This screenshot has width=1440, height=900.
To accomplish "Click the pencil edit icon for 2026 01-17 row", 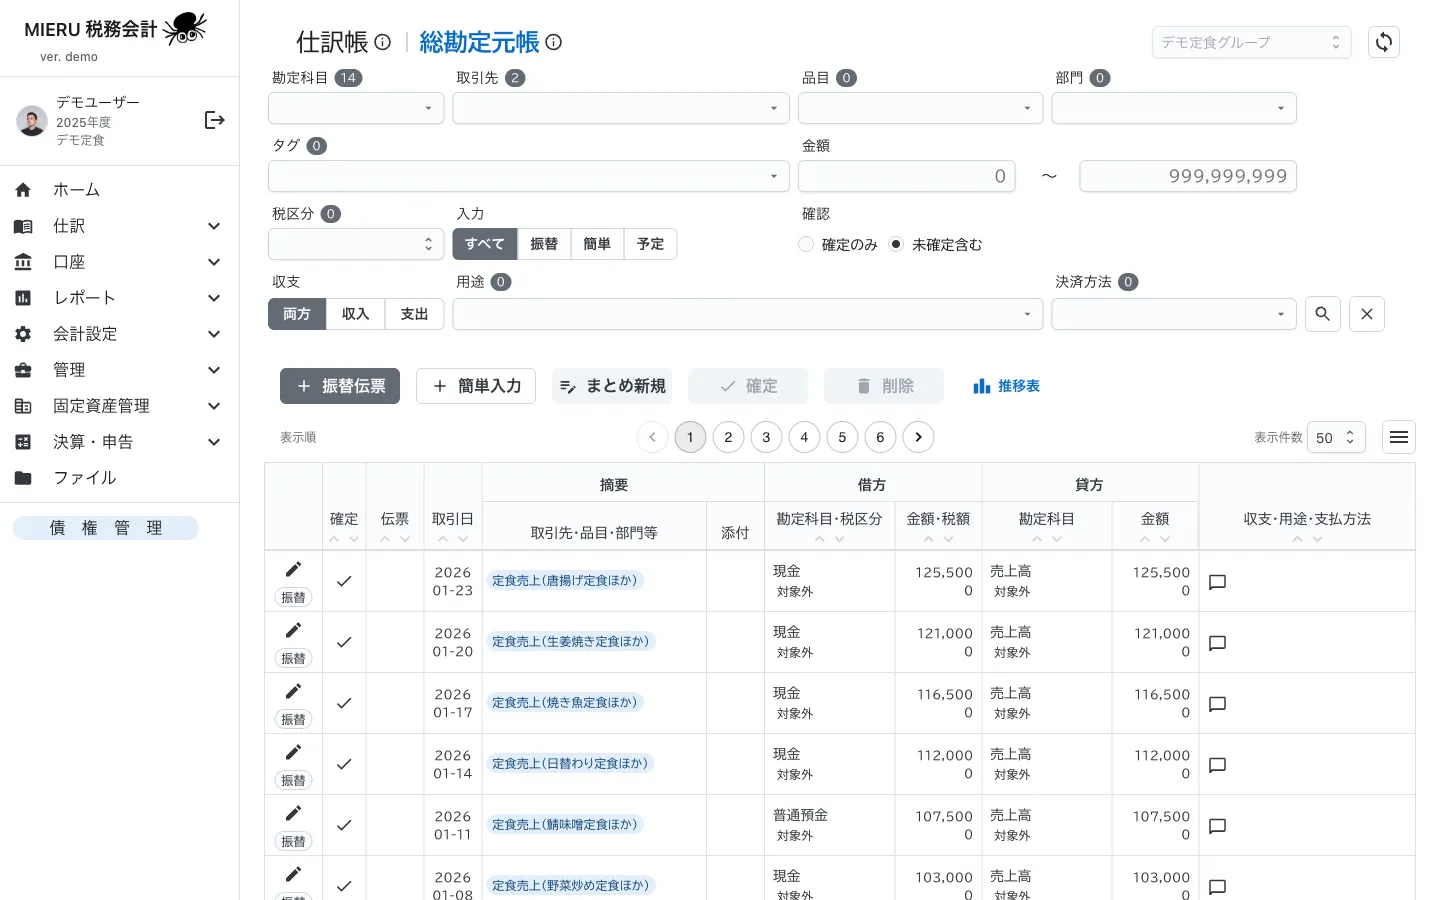I will [293, 691].
